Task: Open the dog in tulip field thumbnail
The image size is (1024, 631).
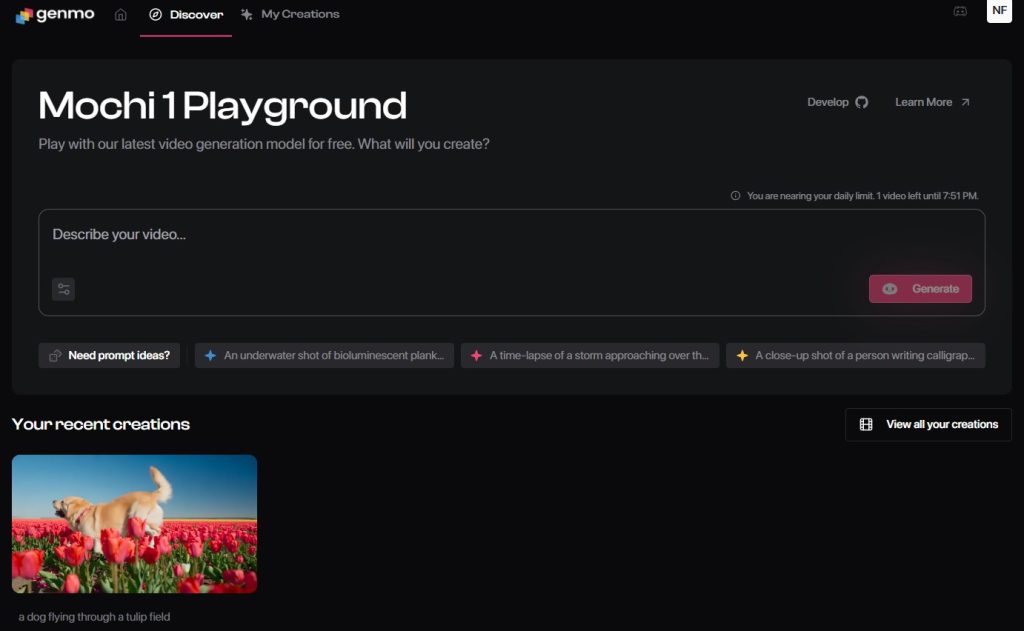Action: click(x=135, y=524)
